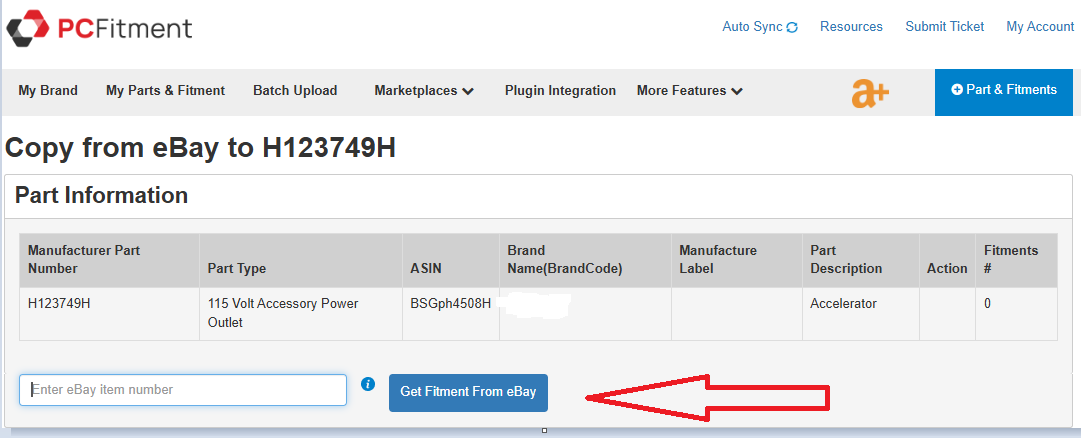Click the Part Information panel heading

[101, 195]
